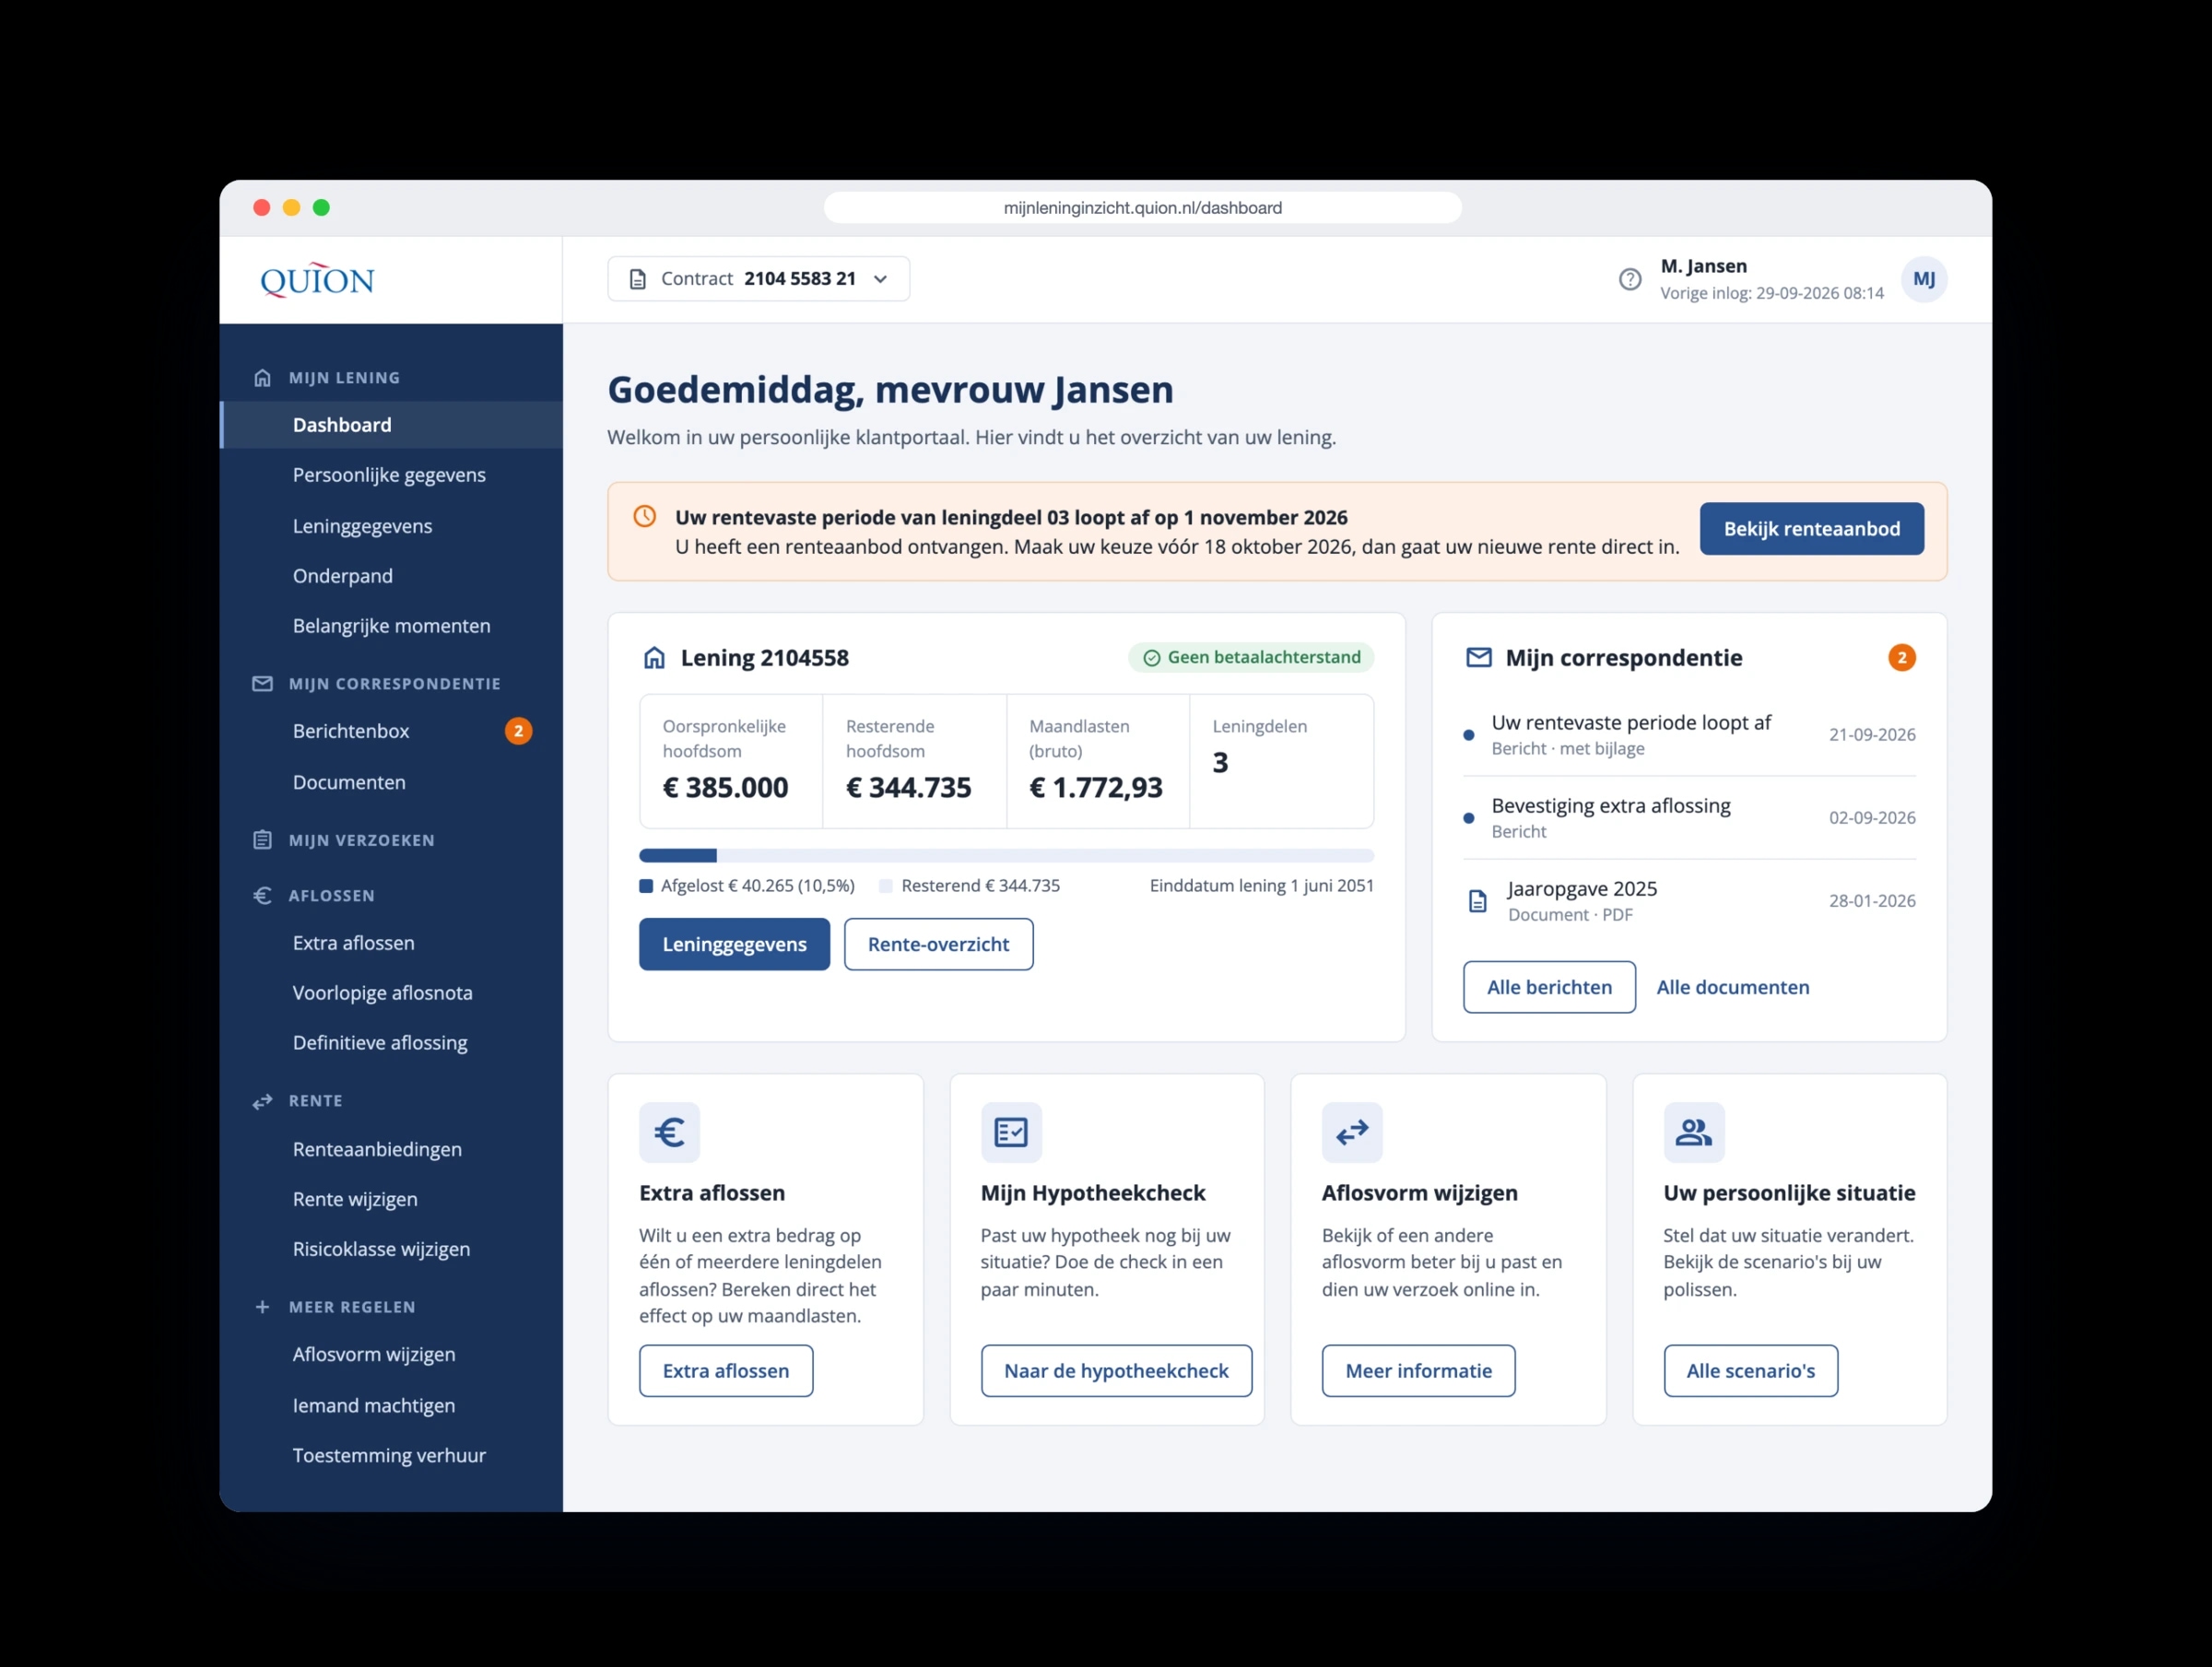Click the envelope icon in Mijn correspondentie card
2212x1667 pixels.
[1478, 658]
